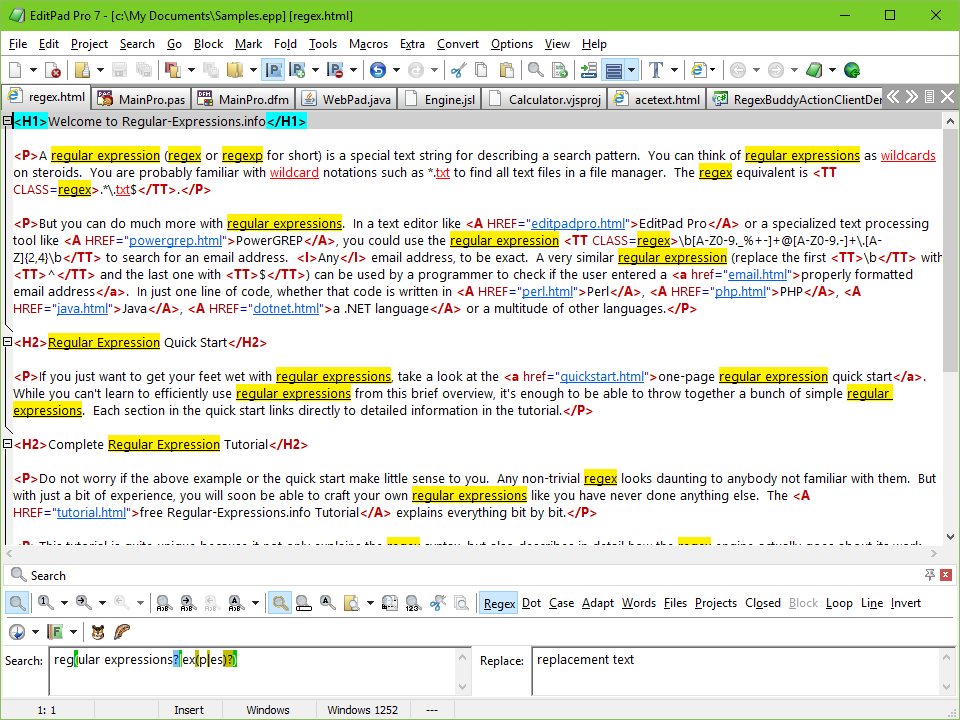Collapse the Regular Expression Quick Start fold
The image size is (960, 720).
pyautogui.click(x=7, y=342)
